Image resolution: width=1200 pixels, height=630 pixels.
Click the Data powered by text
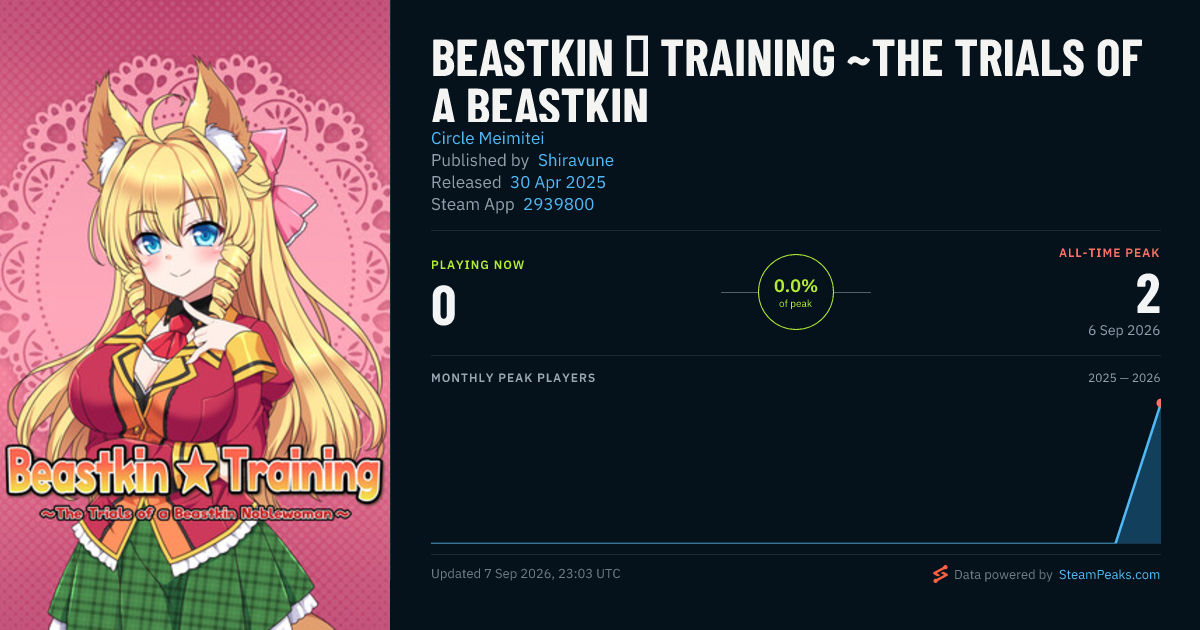tap(1003, 575)
